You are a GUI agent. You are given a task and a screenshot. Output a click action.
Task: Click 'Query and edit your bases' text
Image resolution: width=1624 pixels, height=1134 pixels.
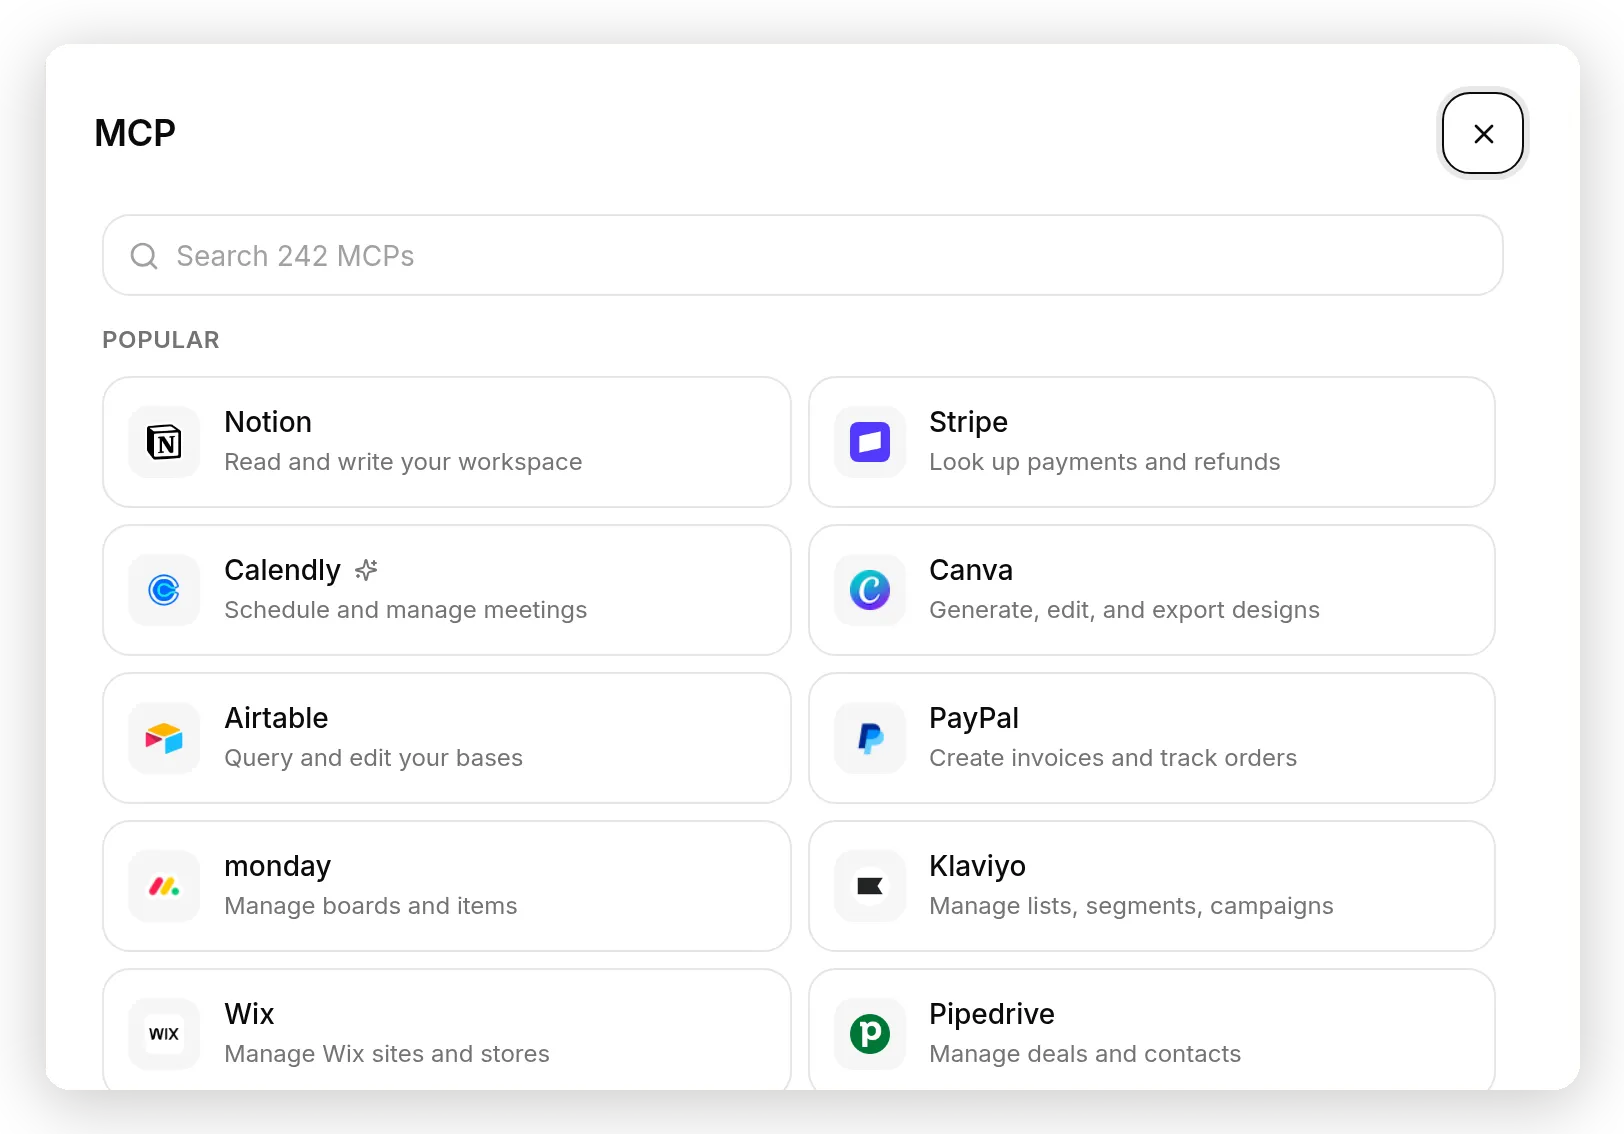coord(374,758)
